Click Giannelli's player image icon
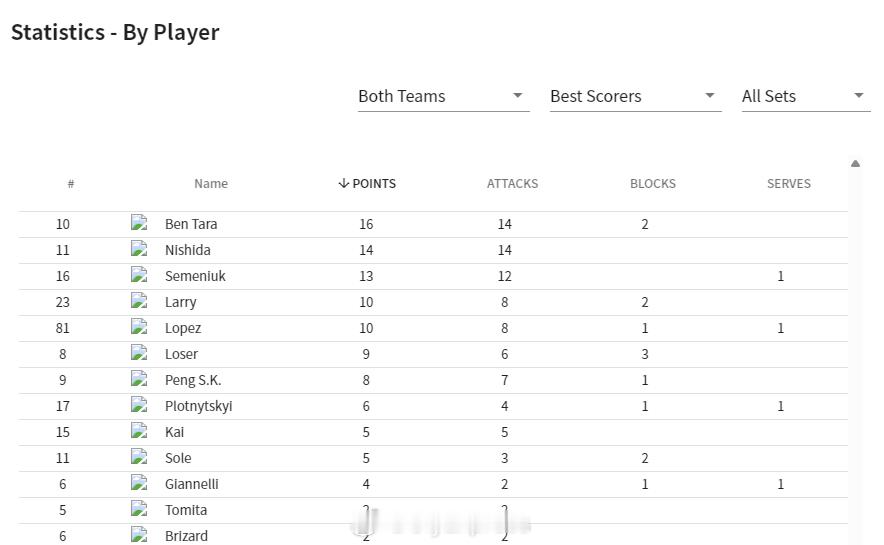The image size is (884, 545). (x=139, y=483)
